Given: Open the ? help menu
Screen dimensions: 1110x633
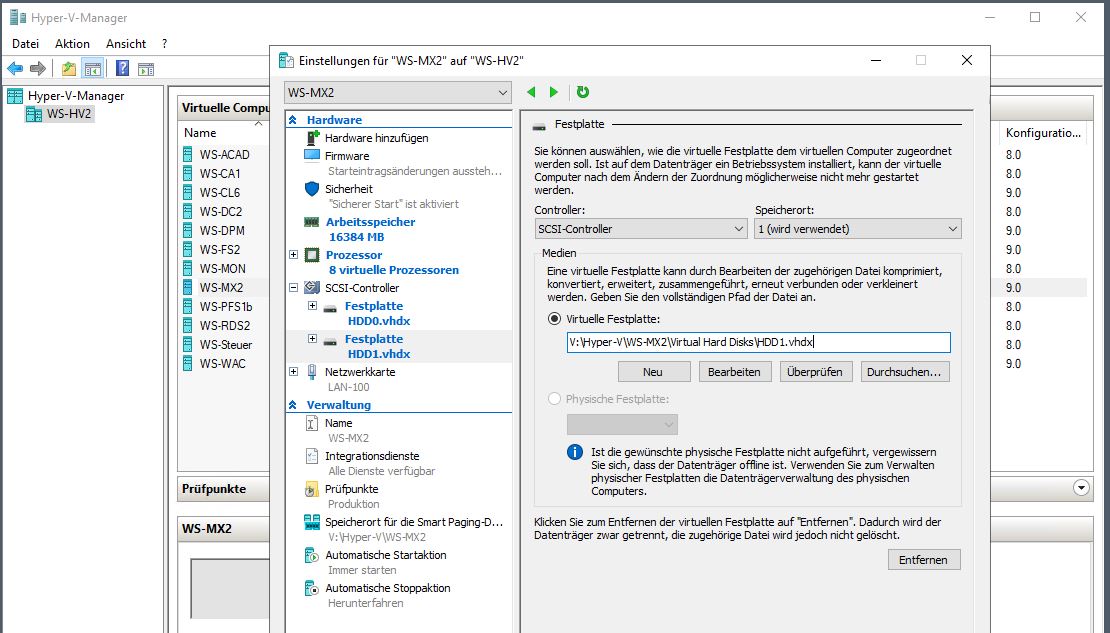Looking at the screenshot, I should click(x=164, y=44).
